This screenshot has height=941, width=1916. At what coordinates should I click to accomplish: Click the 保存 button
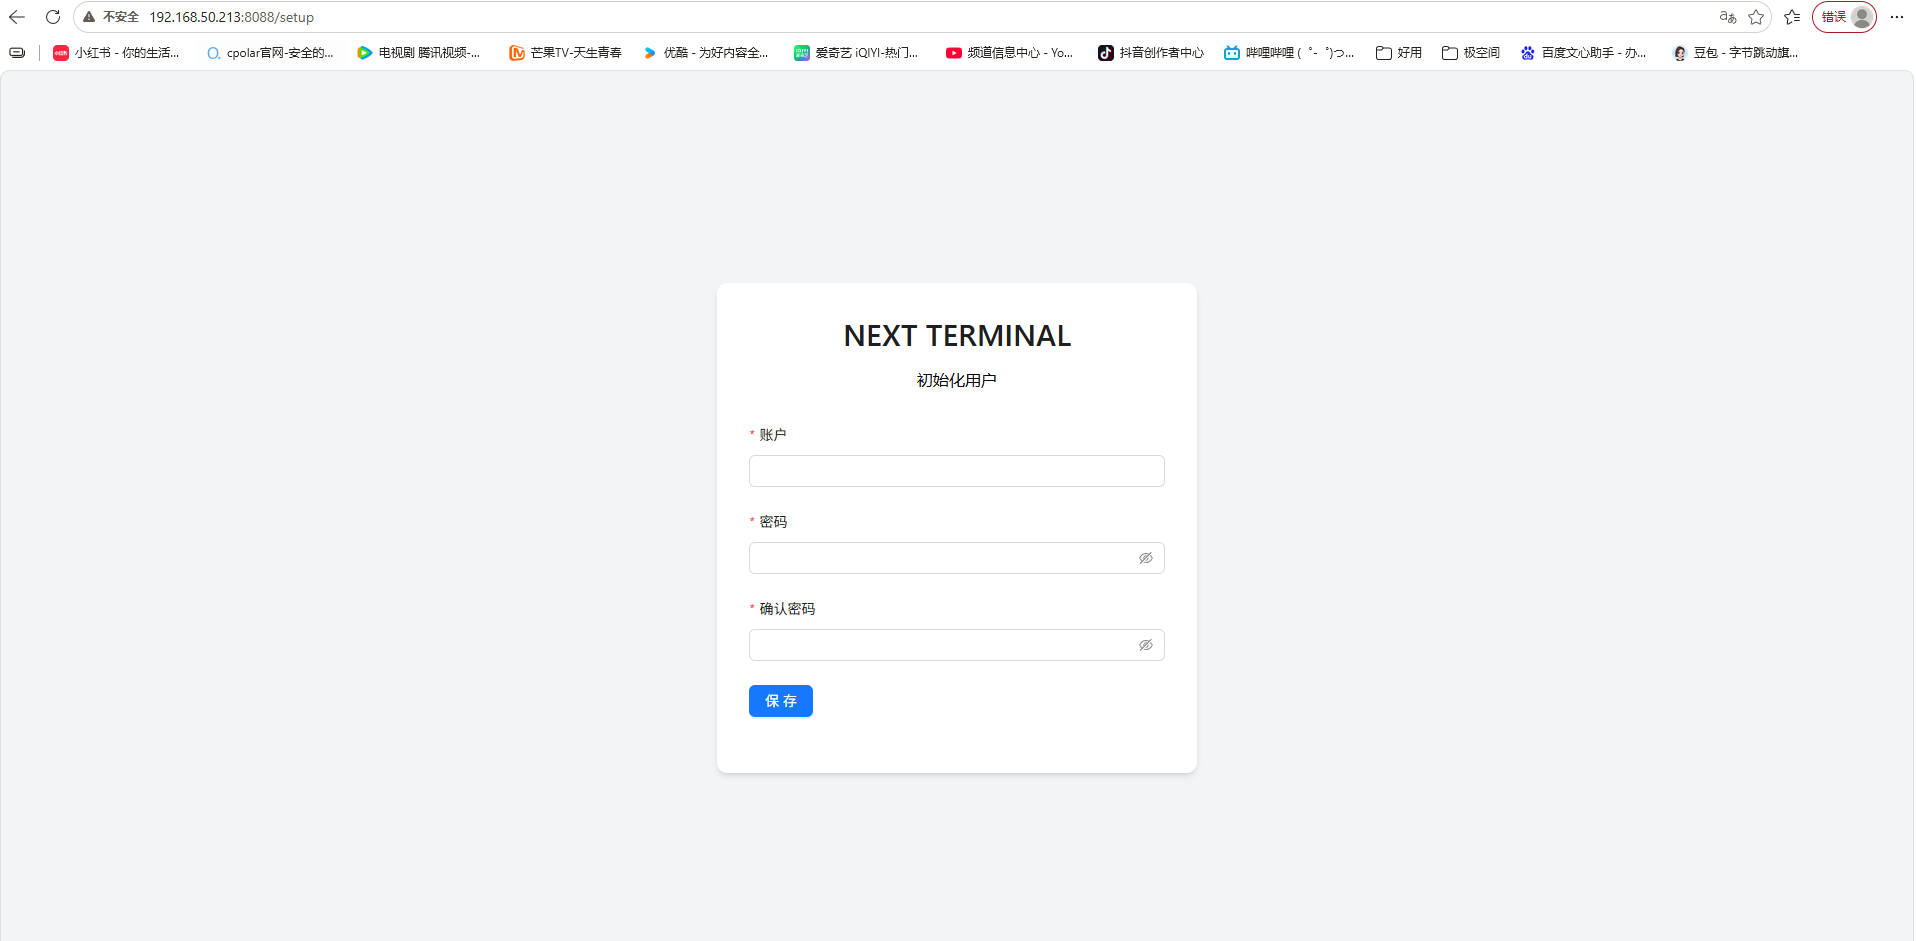tap(781, 701)
